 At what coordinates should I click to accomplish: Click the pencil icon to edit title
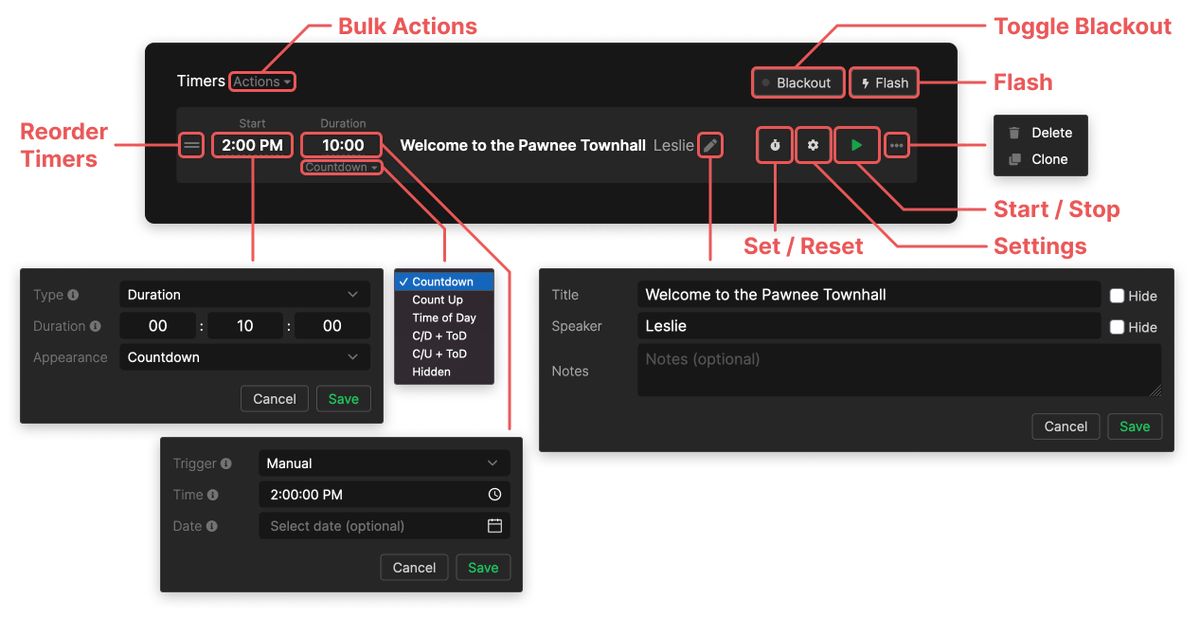(710, 145)
